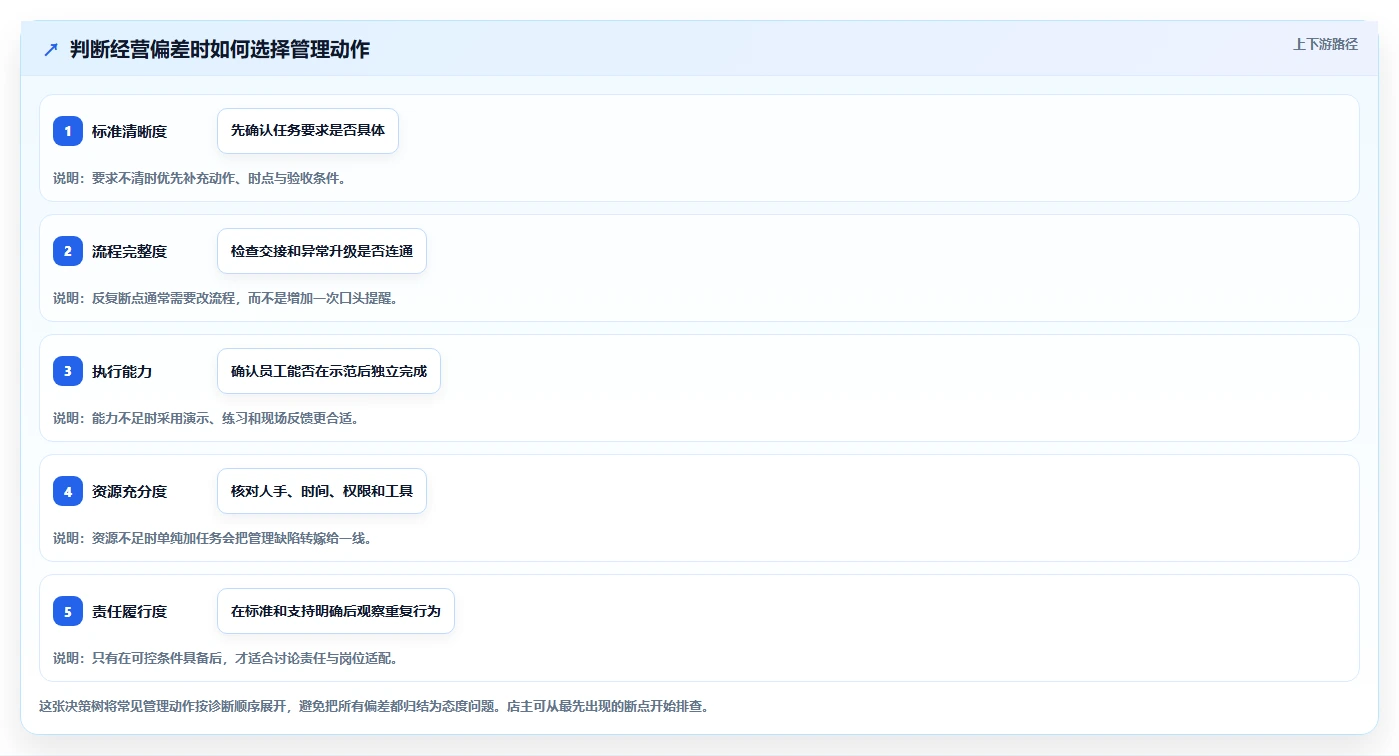Click the arrow icon beside the title

pyautogui.click(x=51, y=50)
